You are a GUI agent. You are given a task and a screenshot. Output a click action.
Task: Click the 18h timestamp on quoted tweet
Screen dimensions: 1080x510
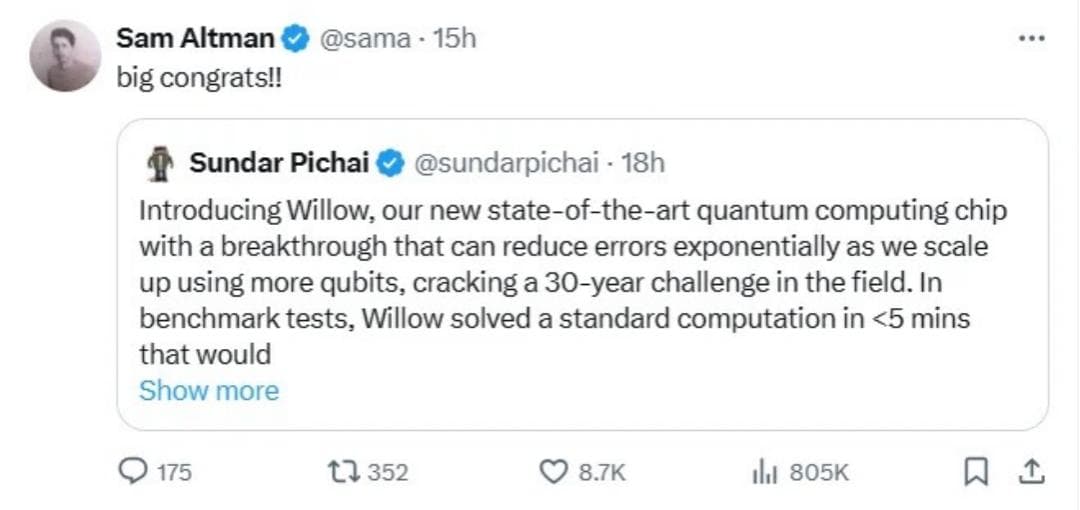point(643,163)
